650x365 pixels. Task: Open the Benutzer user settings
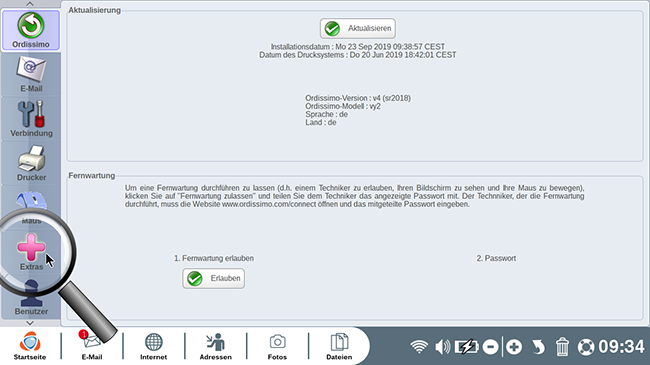point(31,297)
